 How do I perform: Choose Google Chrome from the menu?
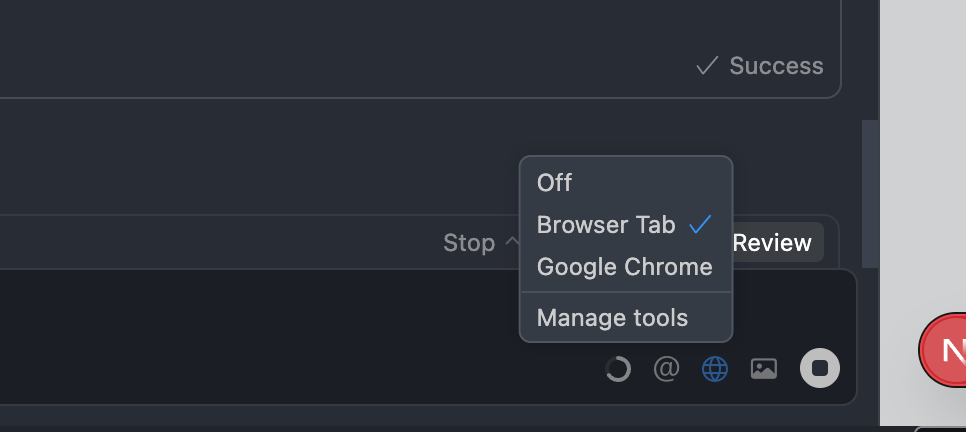click(x=624, y=267)
